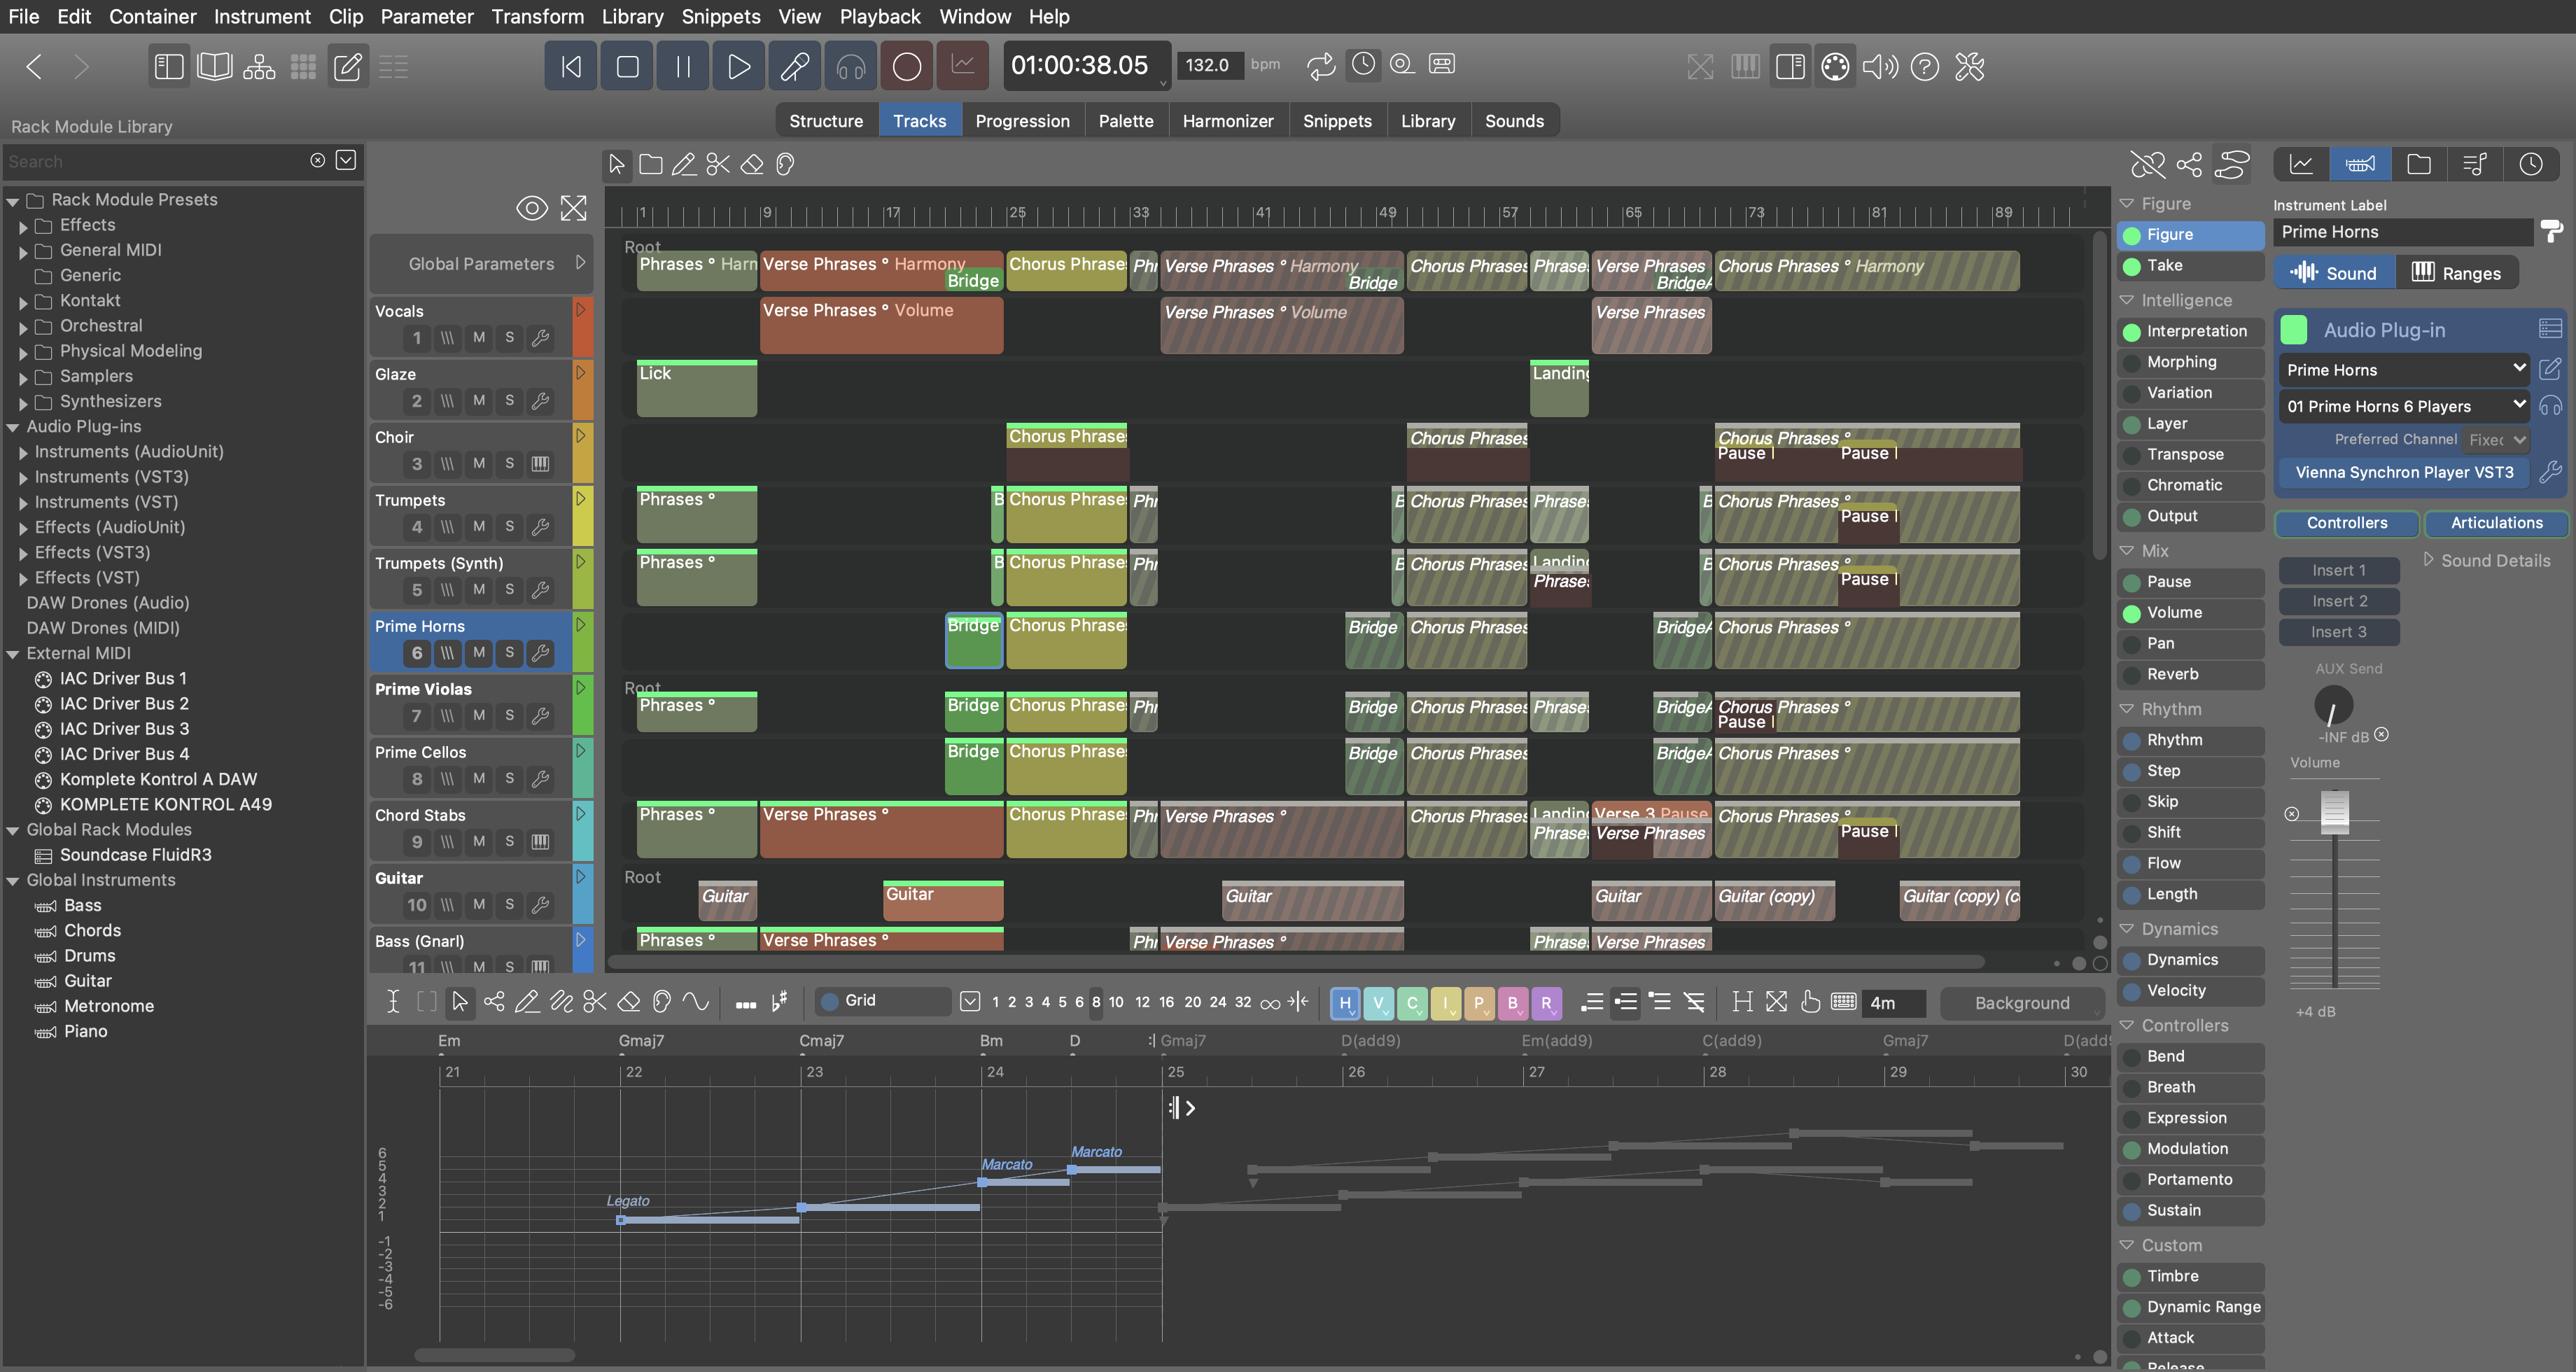Click the headphones icon in transport bar

850,67
